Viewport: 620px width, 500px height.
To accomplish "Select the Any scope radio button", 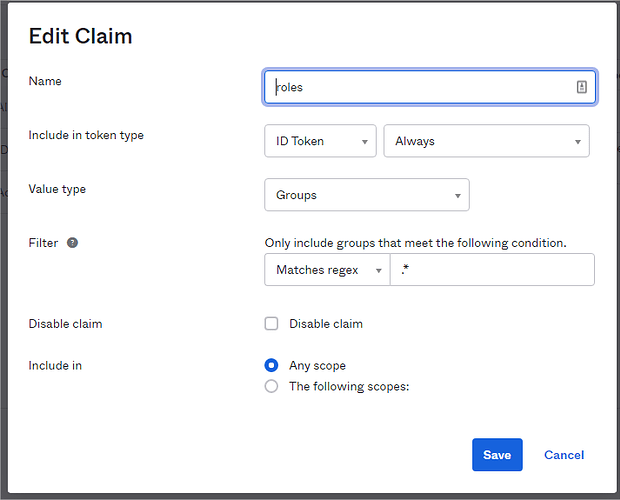I will [271, 366].
